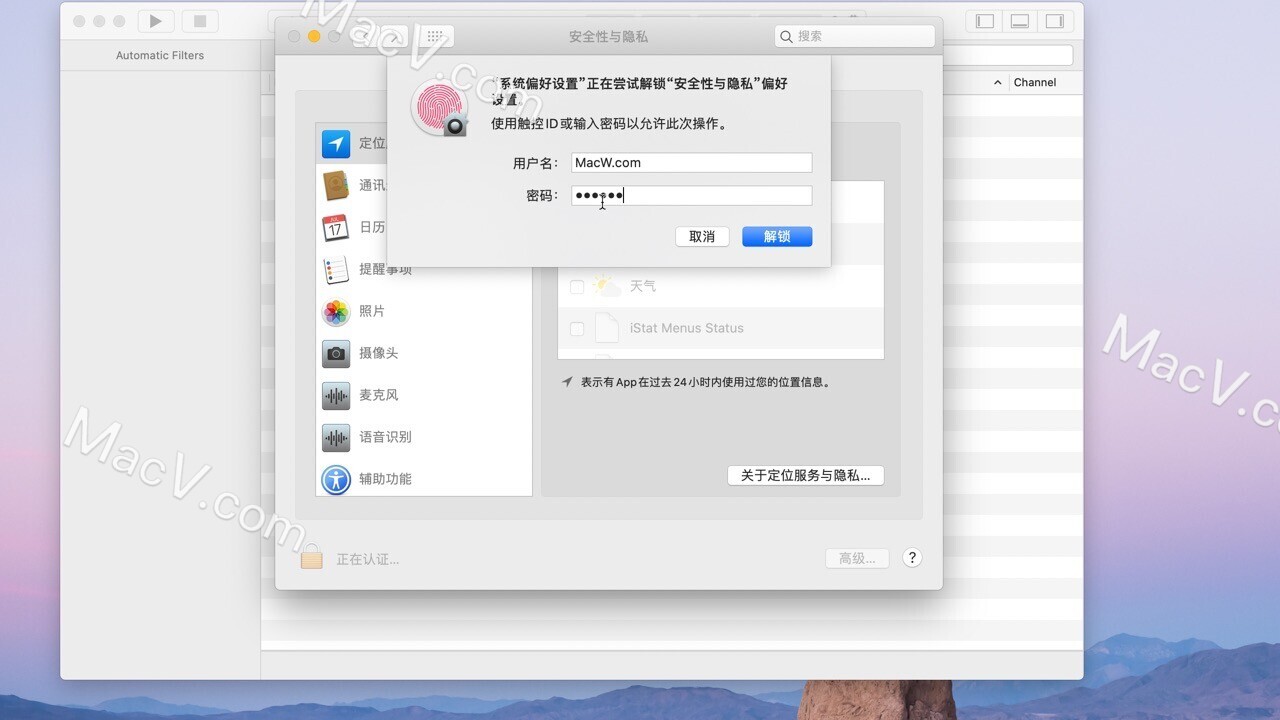This screenshot has height=720, width=1280.
Task: Click the search field in the Security & Privacy window
Action: [855, 36]
